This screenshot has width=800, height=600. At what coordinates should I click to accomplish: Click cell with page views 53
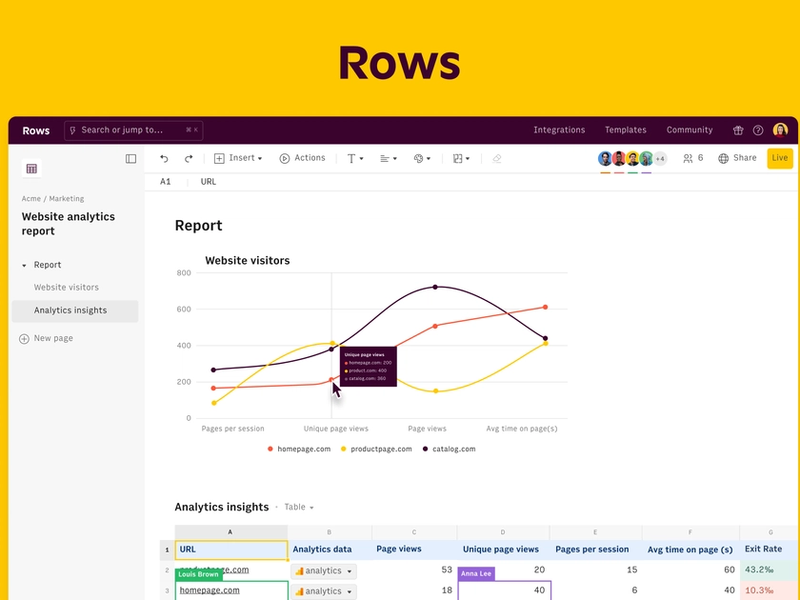point(414,570)
